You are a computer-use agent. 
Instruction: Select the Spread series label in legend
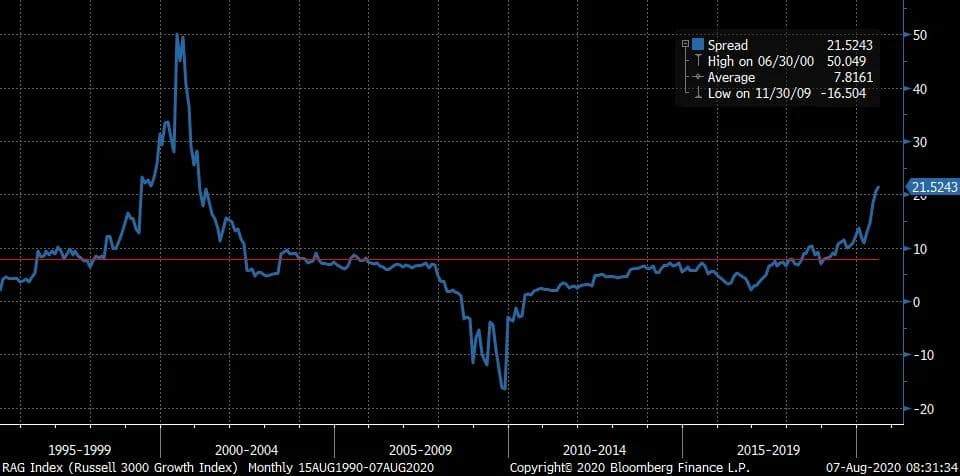[x=727, y=46]
